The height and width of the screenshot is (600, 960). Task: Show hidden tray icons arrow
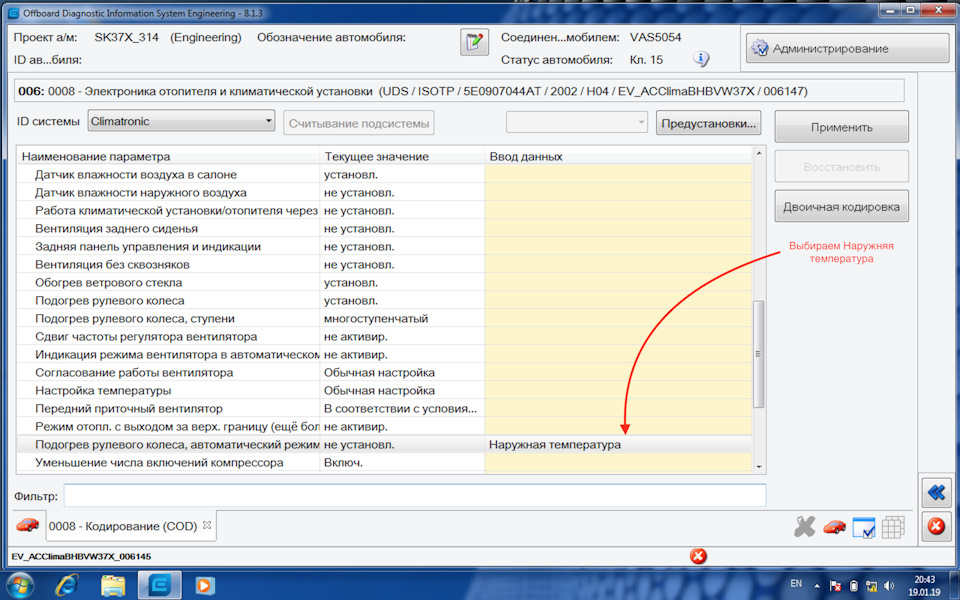tap(817, 586)
